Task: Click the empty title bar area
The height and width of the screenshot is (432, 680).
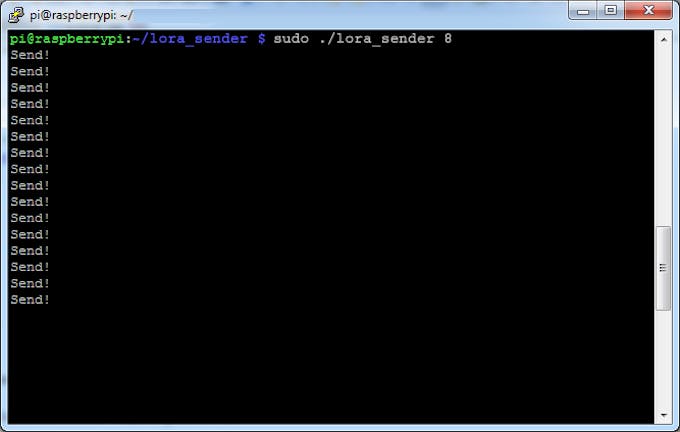Action: point(347,15)
